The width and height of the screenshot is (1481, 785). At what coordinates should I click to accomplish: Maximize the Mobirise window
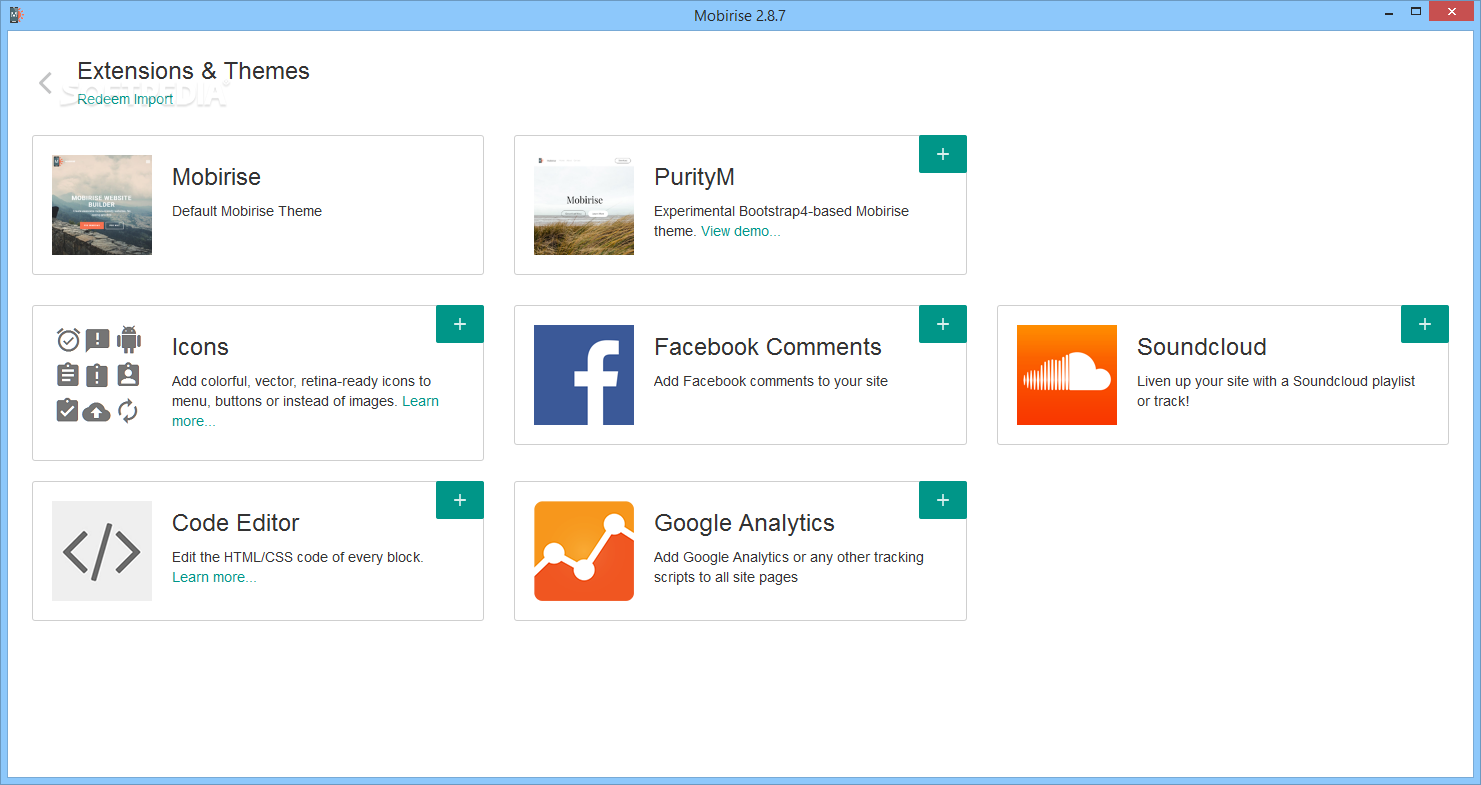pos(1416,12)
